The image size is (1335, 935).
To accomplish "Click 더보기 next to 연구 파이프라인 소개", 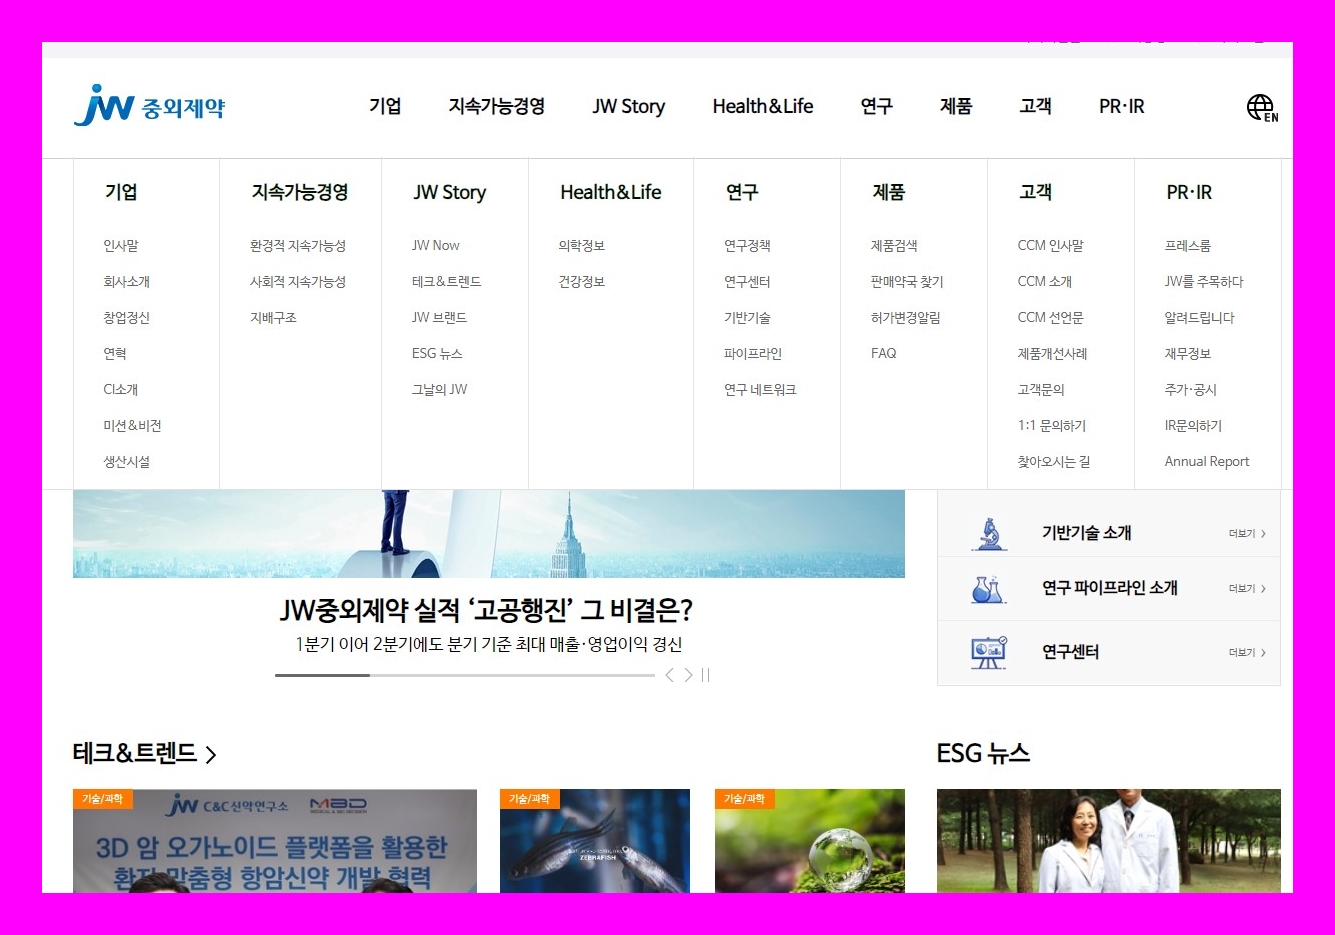I will [x=1247, y=589].
